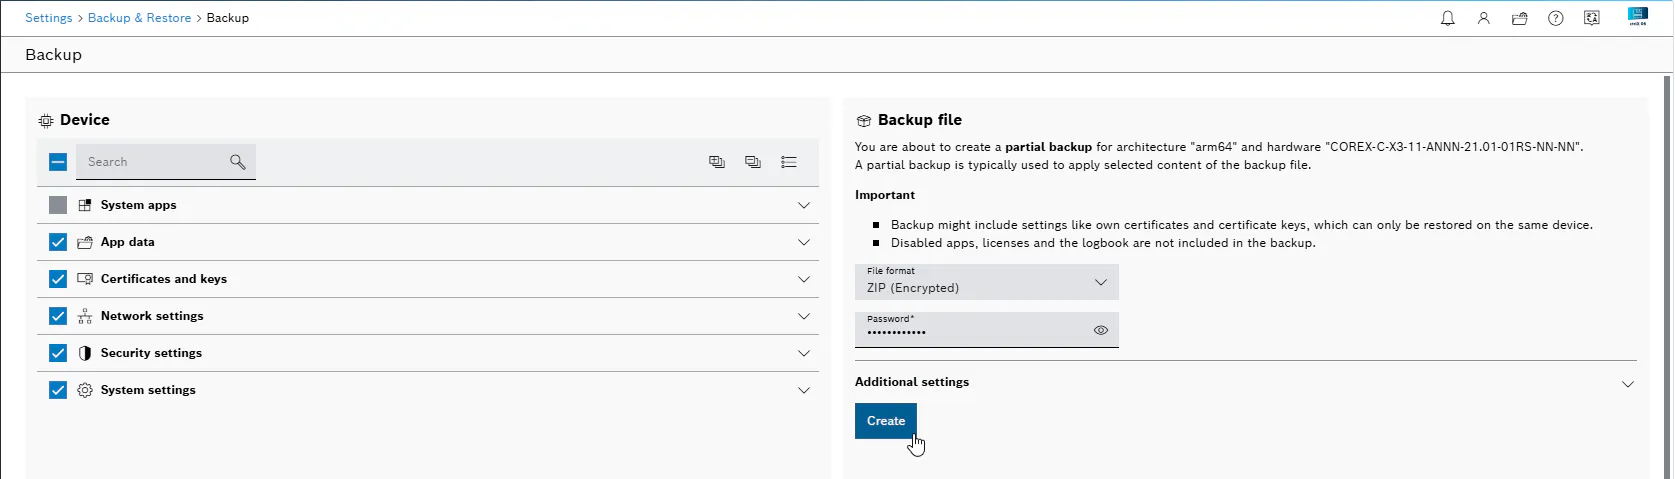Click the Create button
This screenshot has width=1675, height=479.
click(886, 421)
